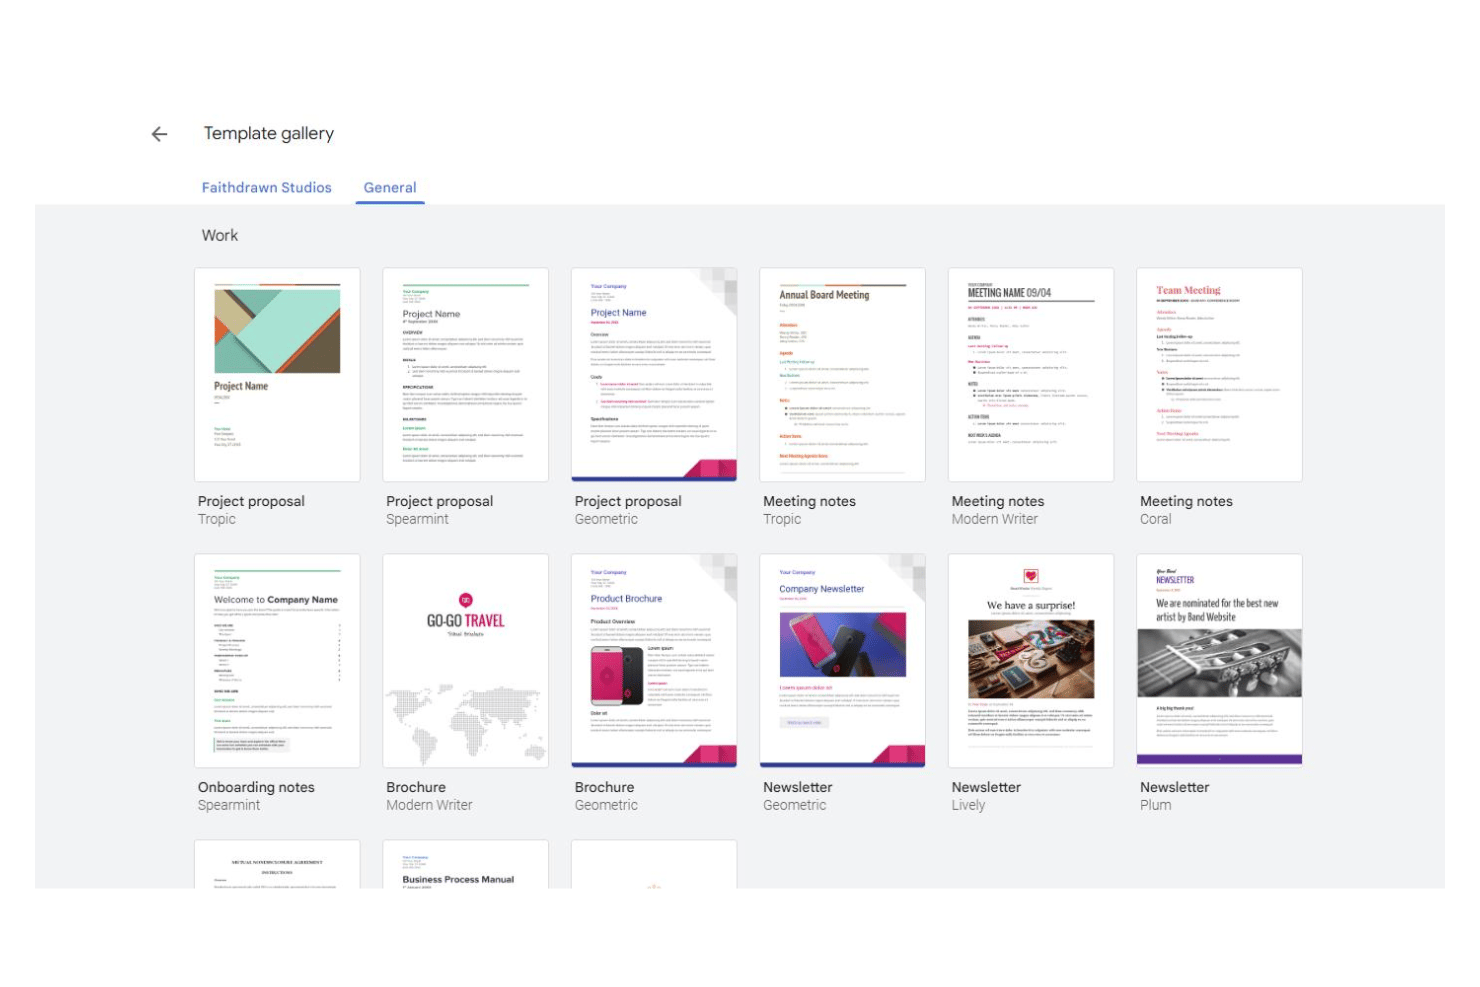Click the Geometric label under Brochure
The height and width of the screenshot is (987, 1480).
606,806
